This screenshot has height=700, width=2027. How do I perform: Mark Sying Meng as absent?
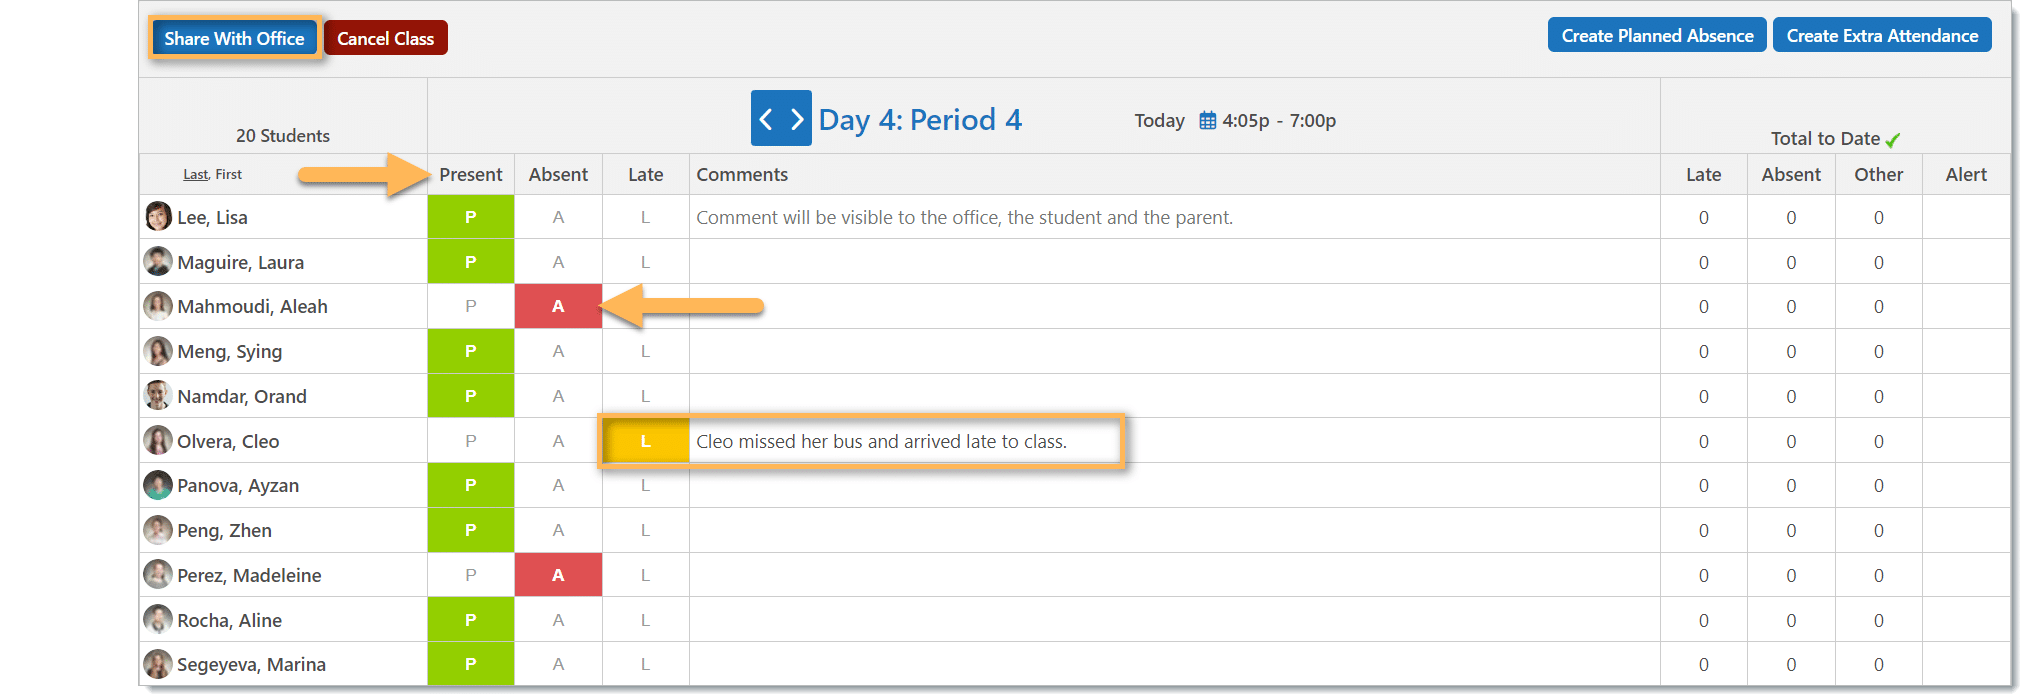(x=558, y=351)
